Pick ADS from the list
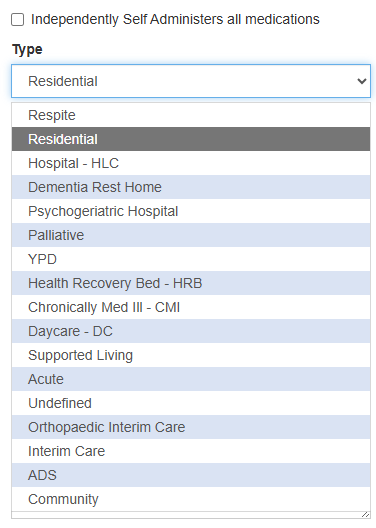The width and height of the screenshot is (376, 528). click(x=191, y=475)
